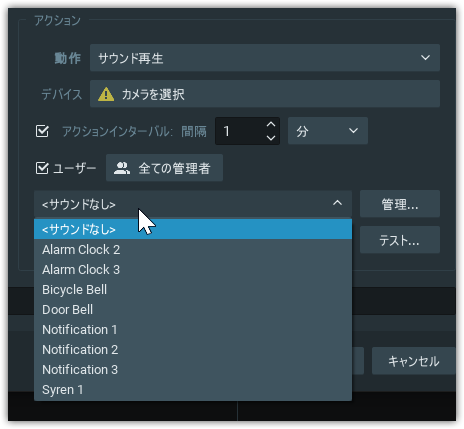Click the interval spinner up arrow
Screen dimensions: 464x429
pos(271,125)
